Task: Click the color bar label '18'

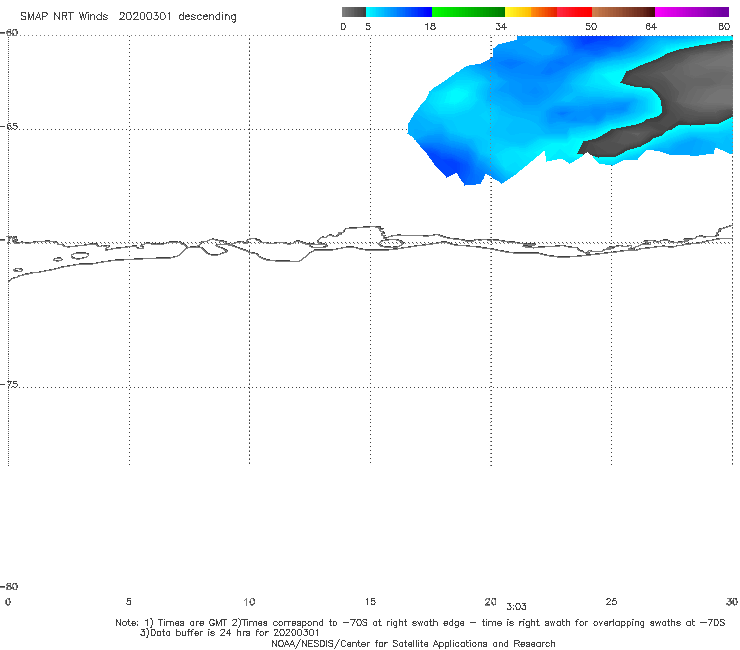Action: 430,26
